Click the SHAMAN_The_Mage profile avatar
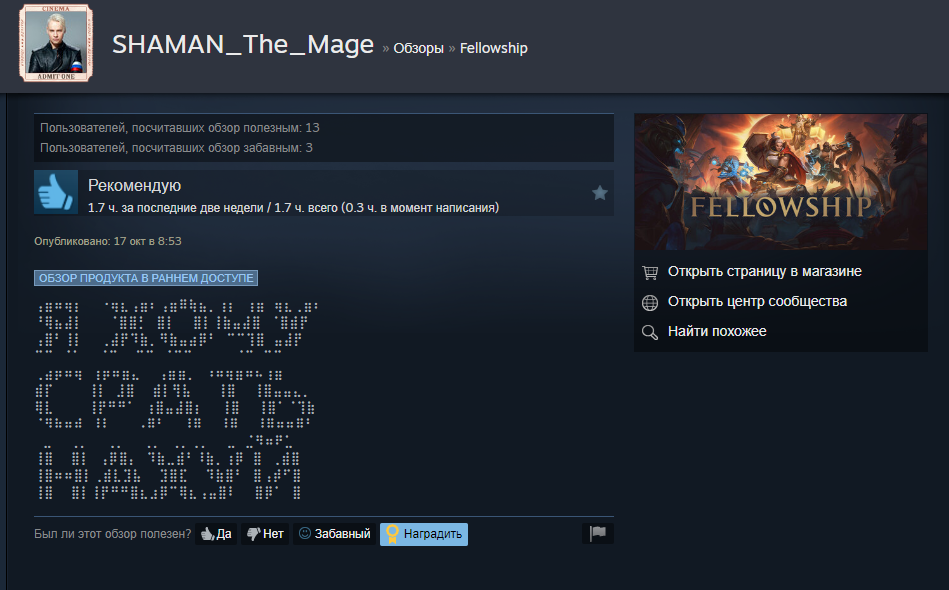This screenshot has width=949, height=590. pos(56,43)
